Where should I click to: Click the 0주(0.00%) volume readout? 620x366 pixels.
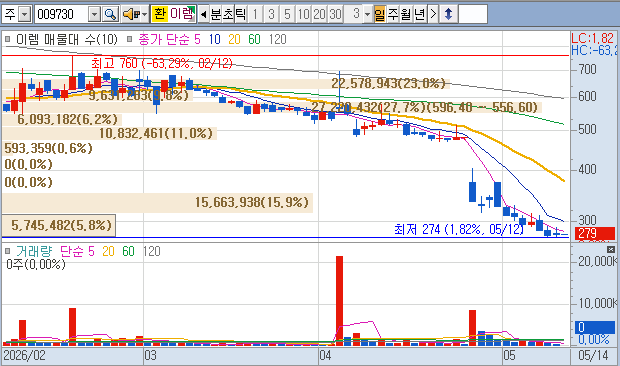pyautogui.click(x=36, y=264)
